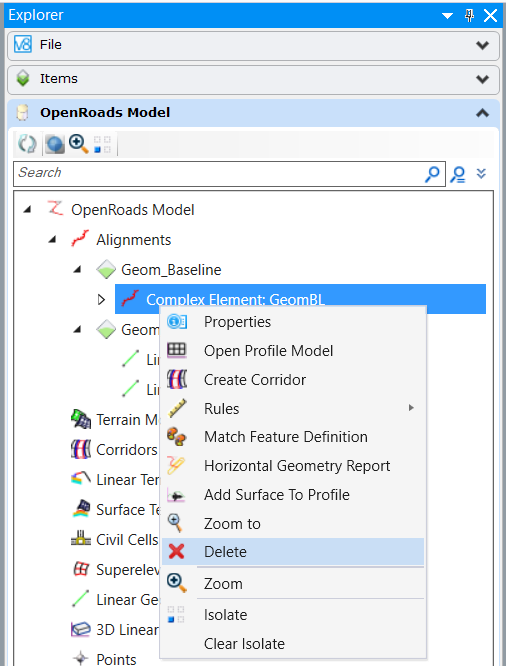Click the isolate squares icon in the toolbar
Image resolution: width=506 pixels, height=666 pixels.
click(x=102, y=144)
